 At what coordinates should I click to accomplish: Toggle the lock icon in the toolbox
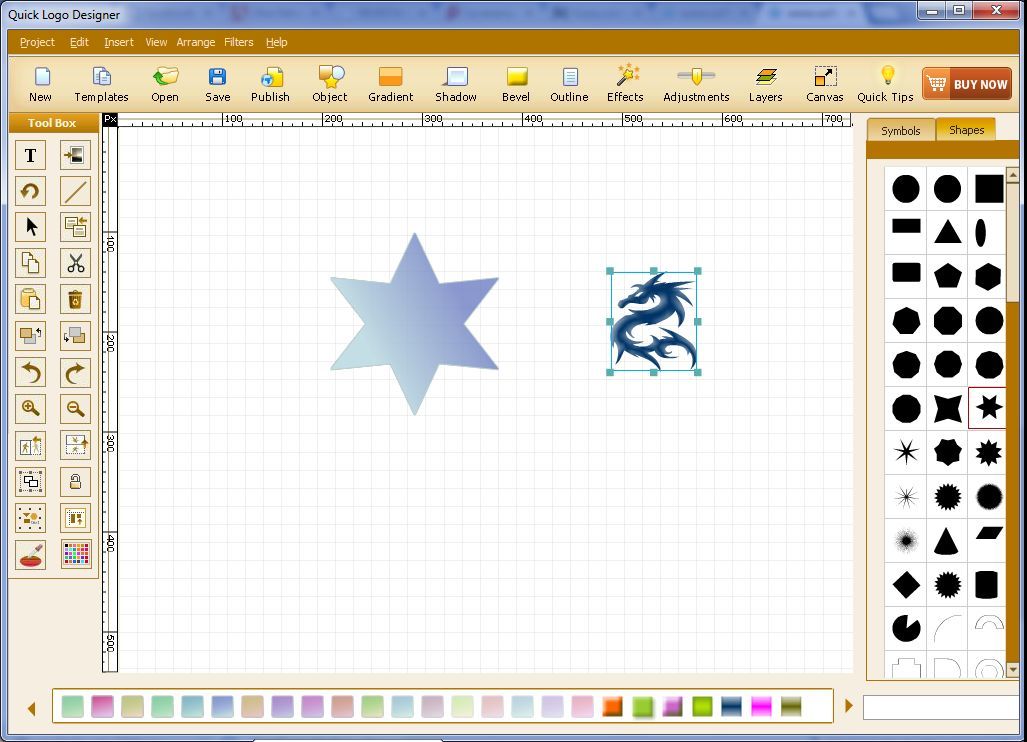pyautogui.click(x=75, y=481)
